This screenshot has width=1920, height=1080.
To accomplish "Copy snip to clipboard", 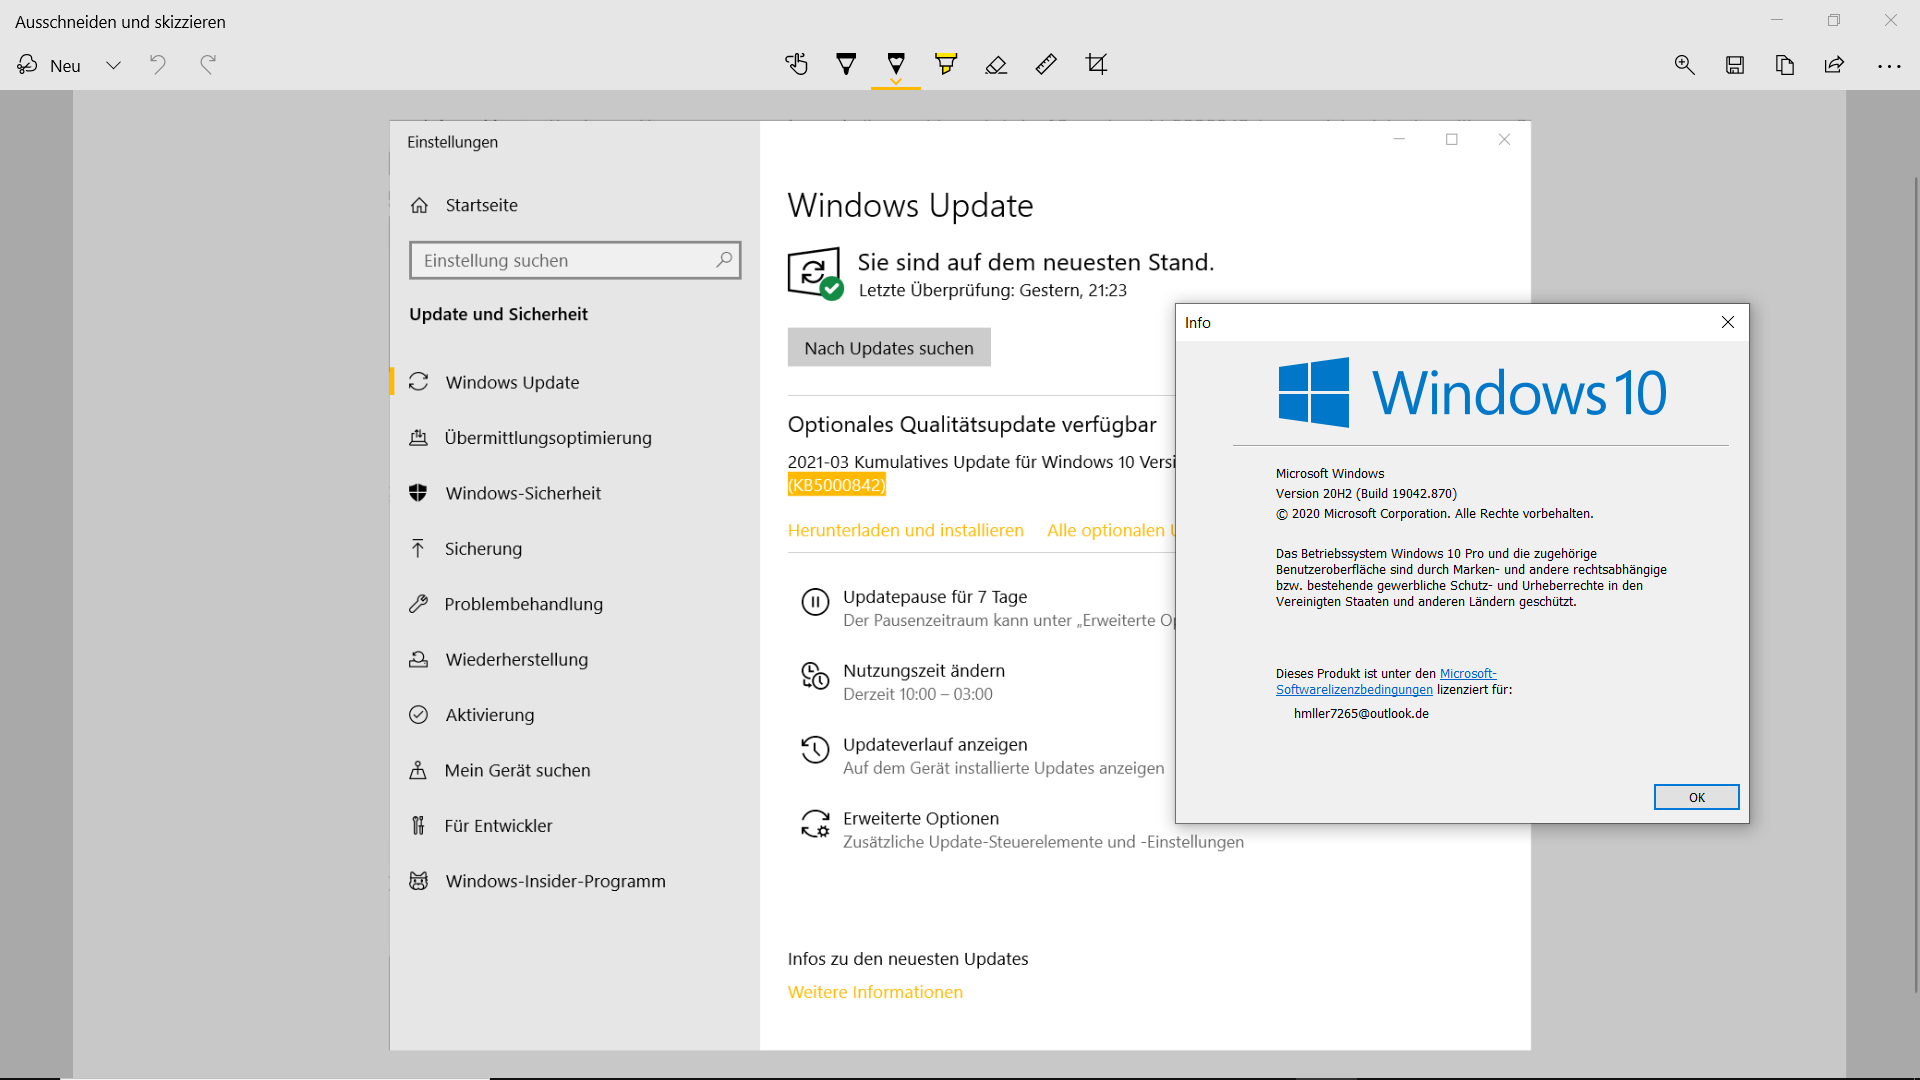I will [1785, 65].
